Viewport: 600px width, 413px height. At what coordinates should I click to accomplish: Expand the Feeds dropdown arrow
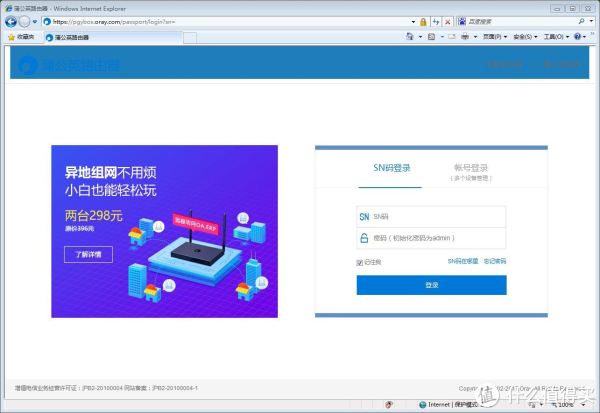coord(442,37)
